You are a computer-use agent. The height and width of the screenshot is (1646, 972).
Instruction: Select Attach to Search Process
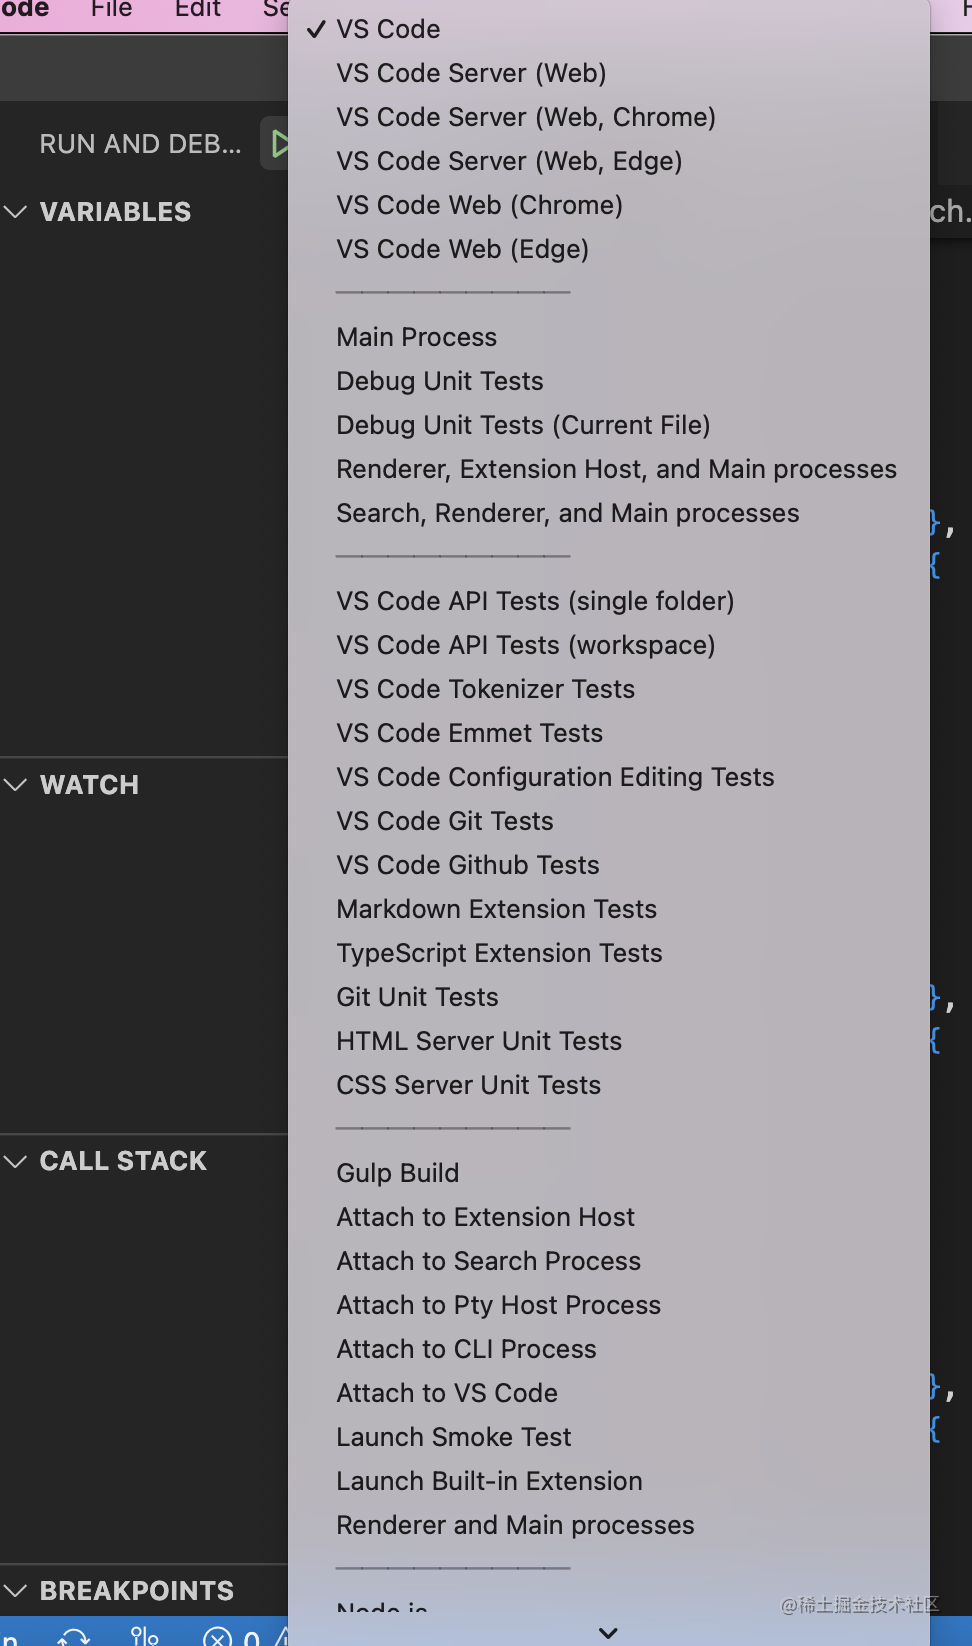pos(608,1261)
